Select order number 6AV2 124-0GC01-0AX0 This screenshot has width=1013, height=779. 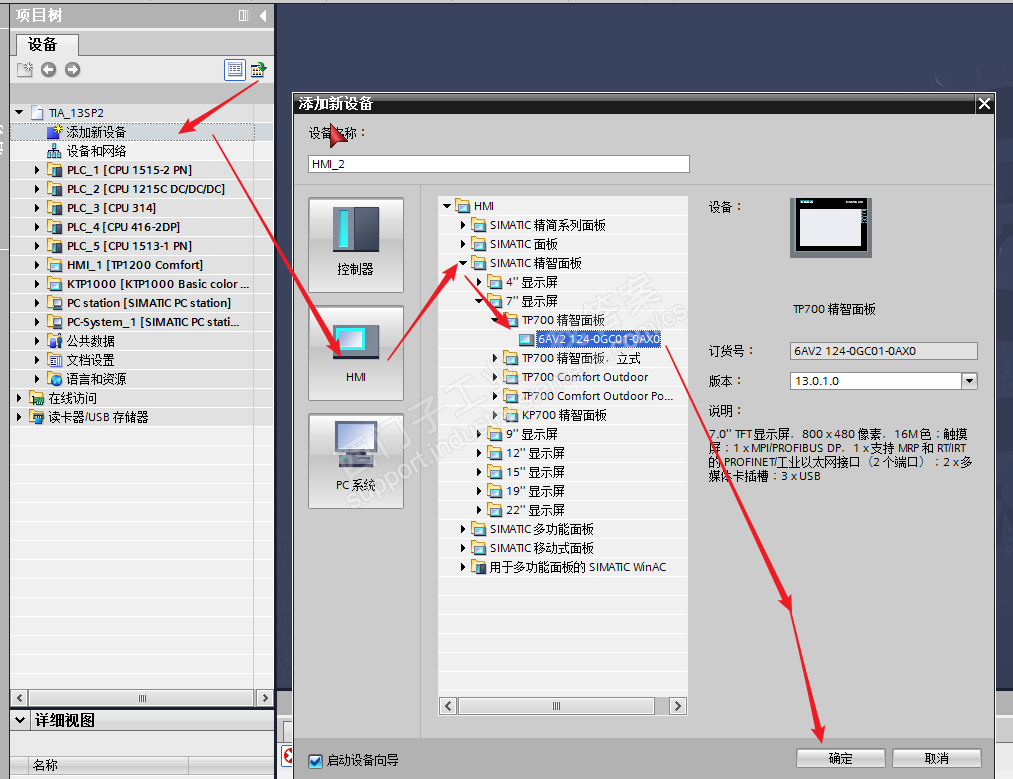click(598, 339)
